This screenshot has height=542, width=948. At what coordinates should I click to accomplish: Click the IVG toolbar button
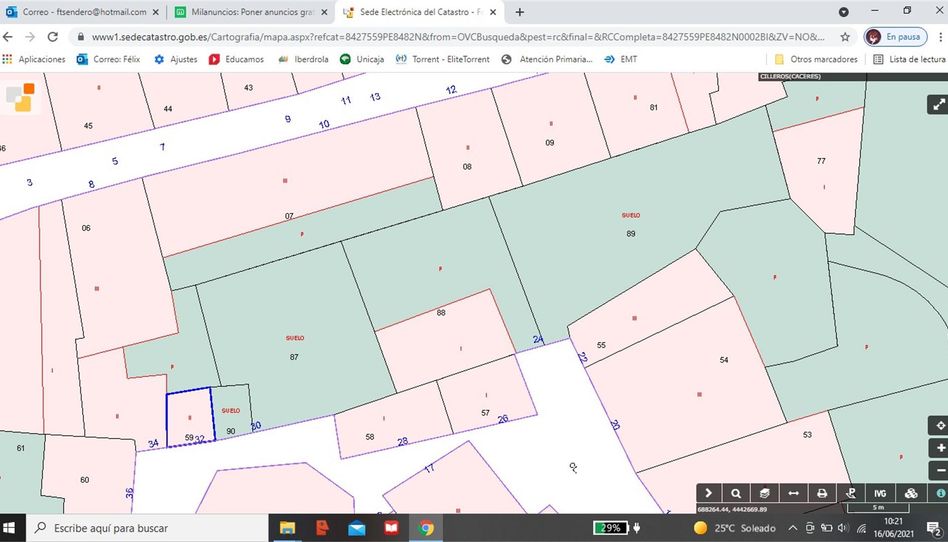coord(880,493)
